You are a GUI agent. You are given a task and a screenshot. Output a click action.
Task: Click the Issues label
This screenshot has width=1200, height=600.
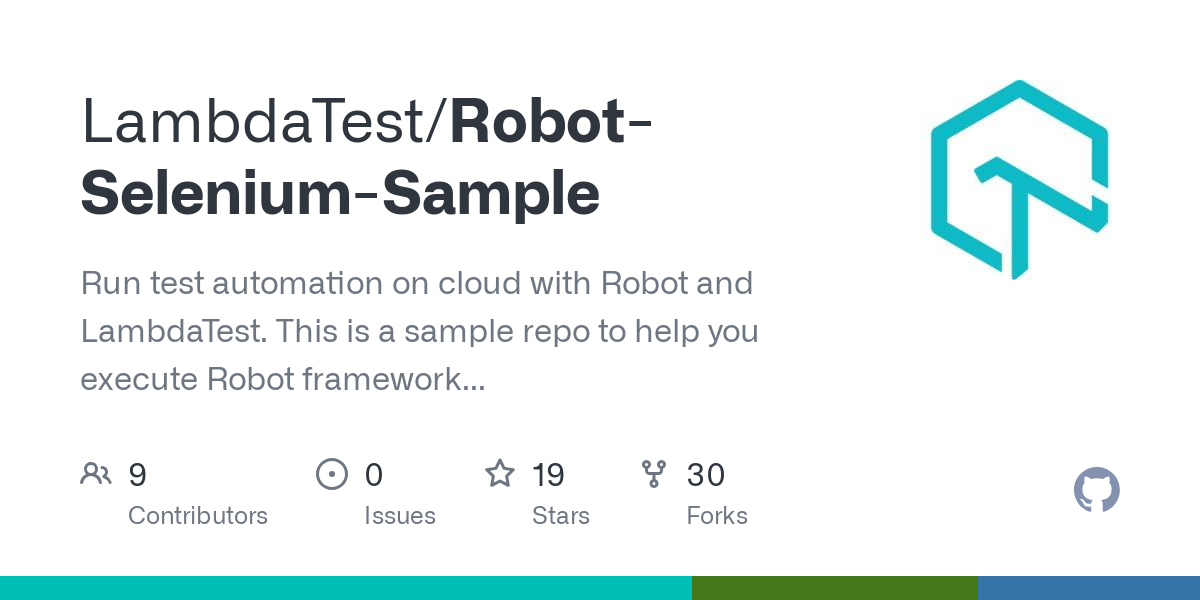[400, 516]
